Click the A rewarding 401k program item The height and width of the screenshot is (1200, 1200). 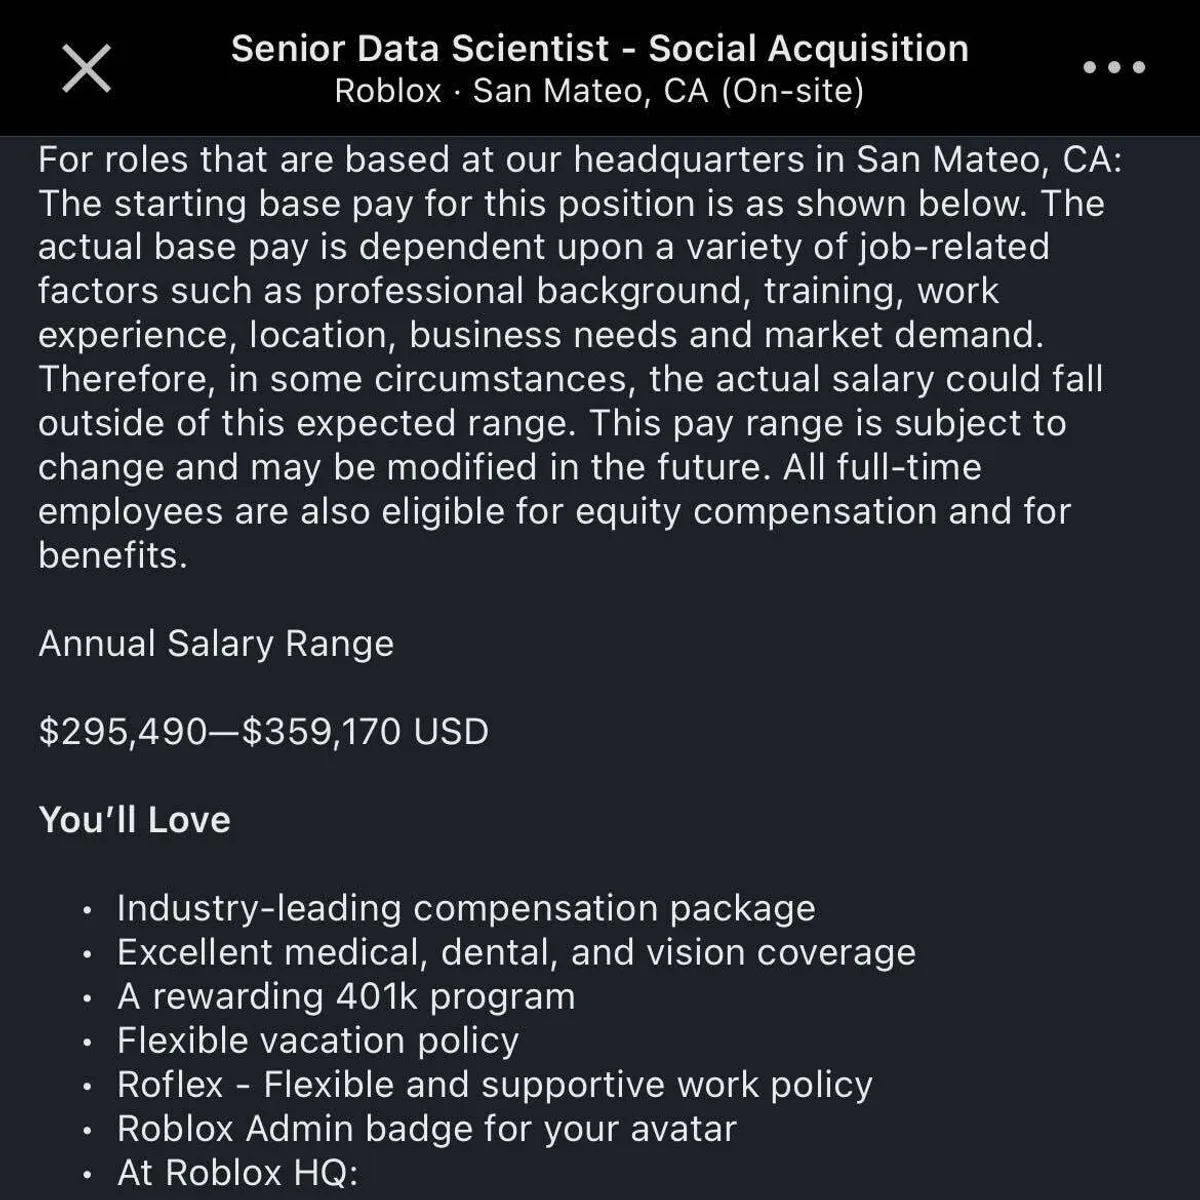[x=346, y=996]
